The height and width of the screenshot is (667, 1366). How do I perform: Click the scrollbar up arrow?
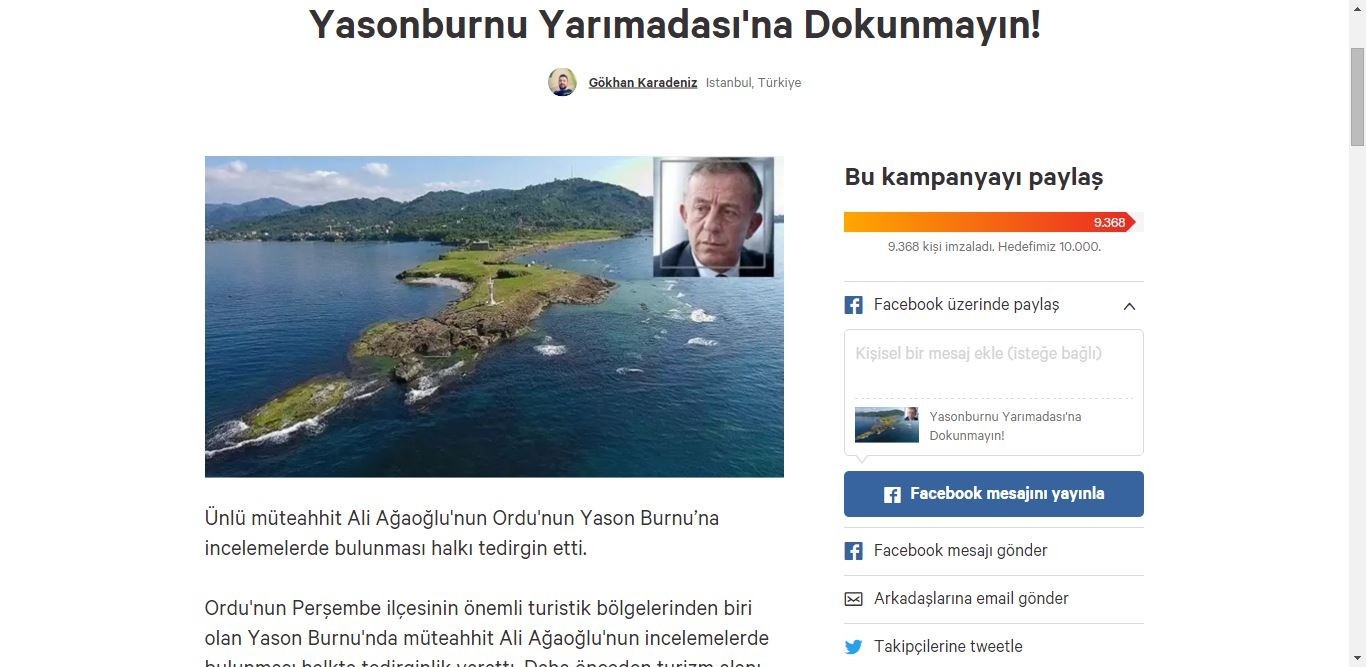click(x=1357, y=8)
